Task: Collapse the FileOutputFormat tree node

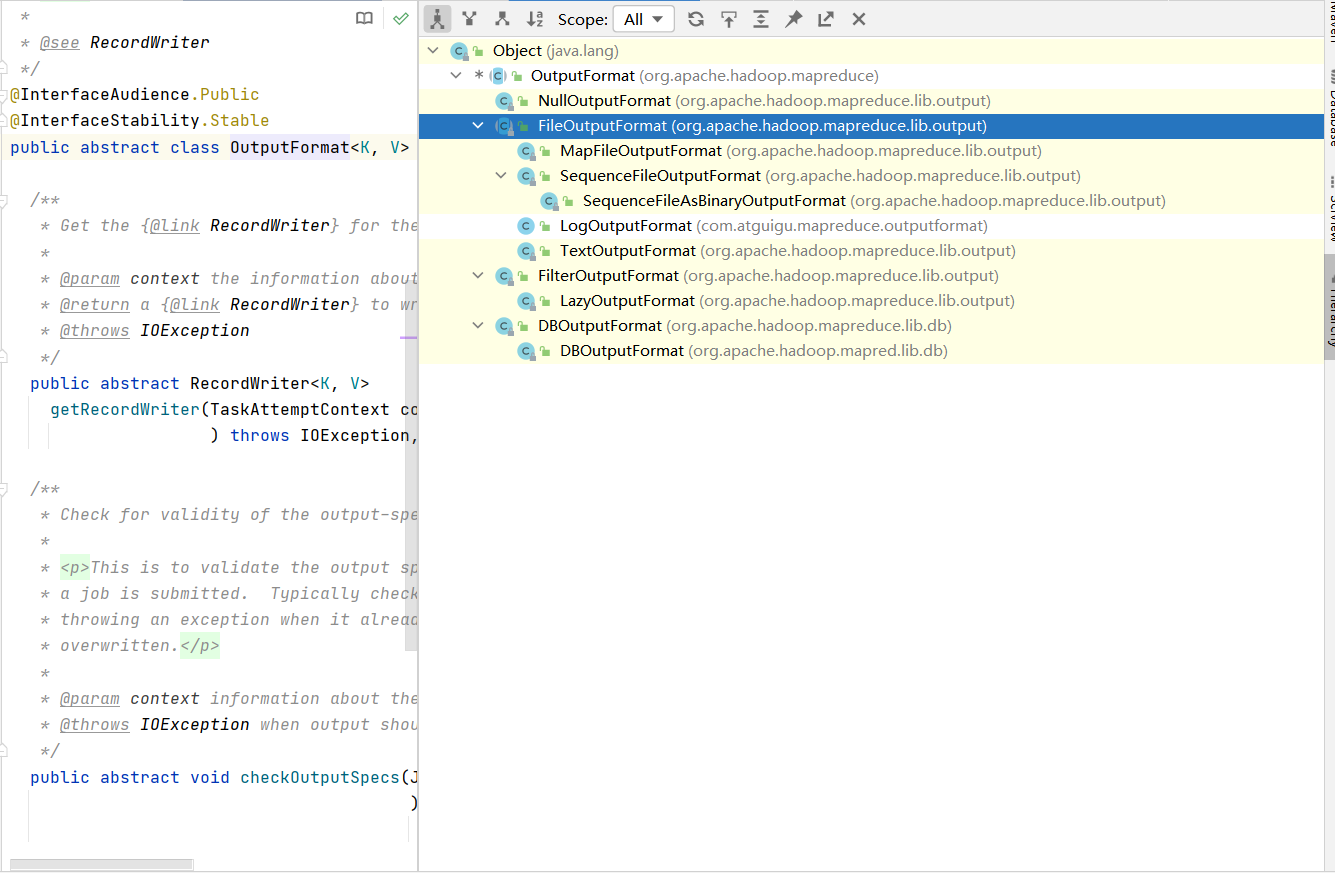Action: click(478, 126)
